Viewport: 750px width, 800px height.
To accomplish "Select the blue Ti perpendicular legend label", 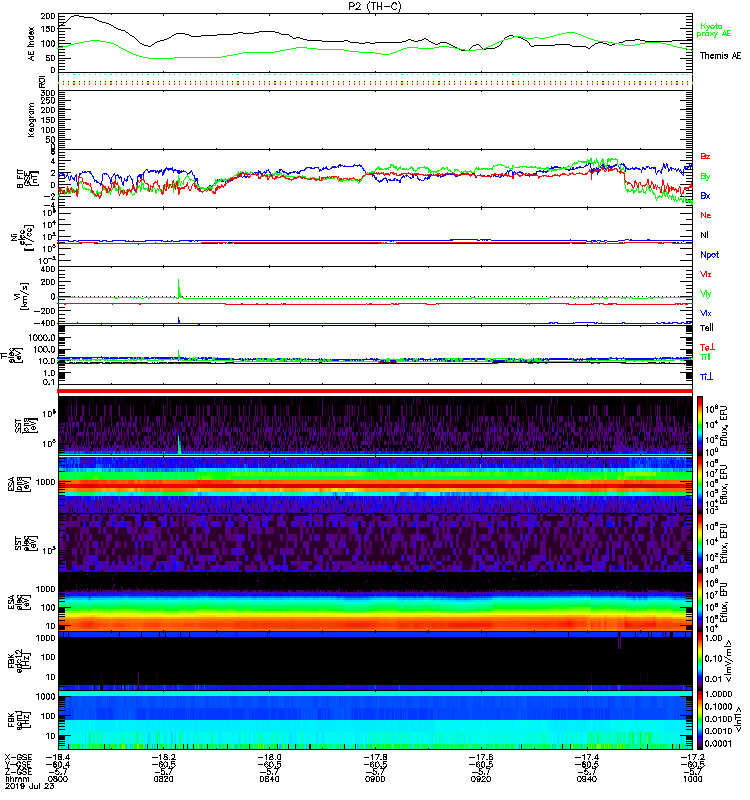I will pyautogui.click(x=706, y=376).
